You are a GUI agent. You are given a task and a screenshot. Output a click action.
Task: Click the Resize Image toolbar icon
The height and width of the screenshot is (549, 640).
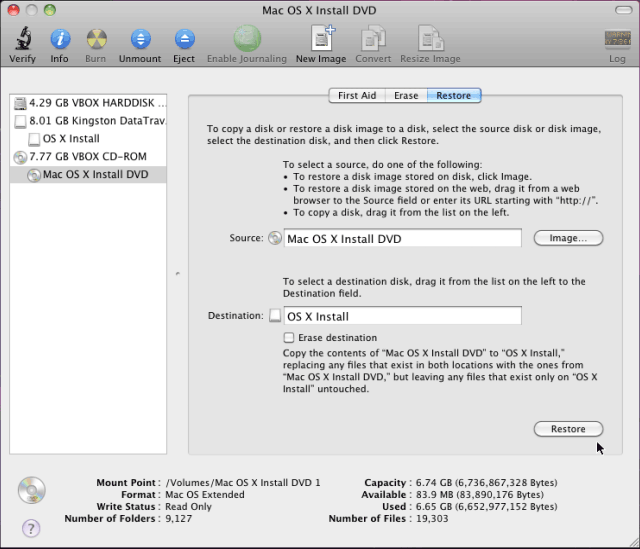431,38
